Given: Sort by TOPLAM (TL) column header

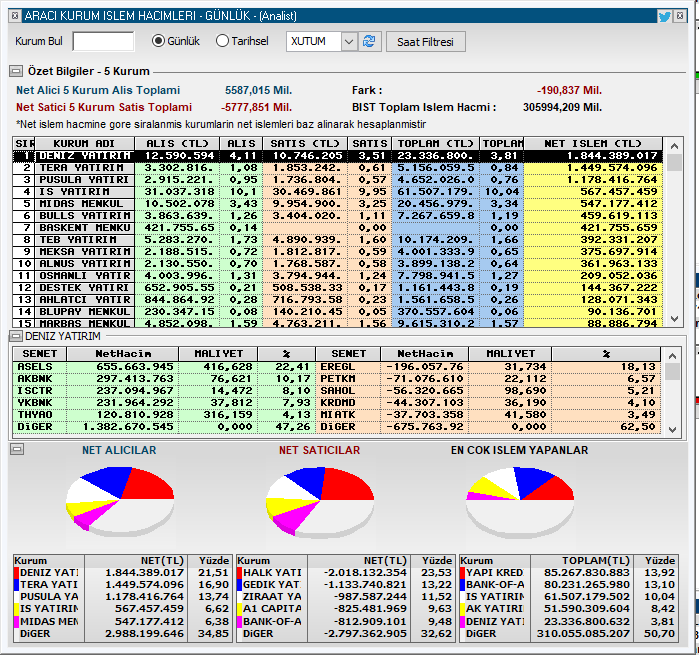Looking at the screenshot, I should point(435,144).
